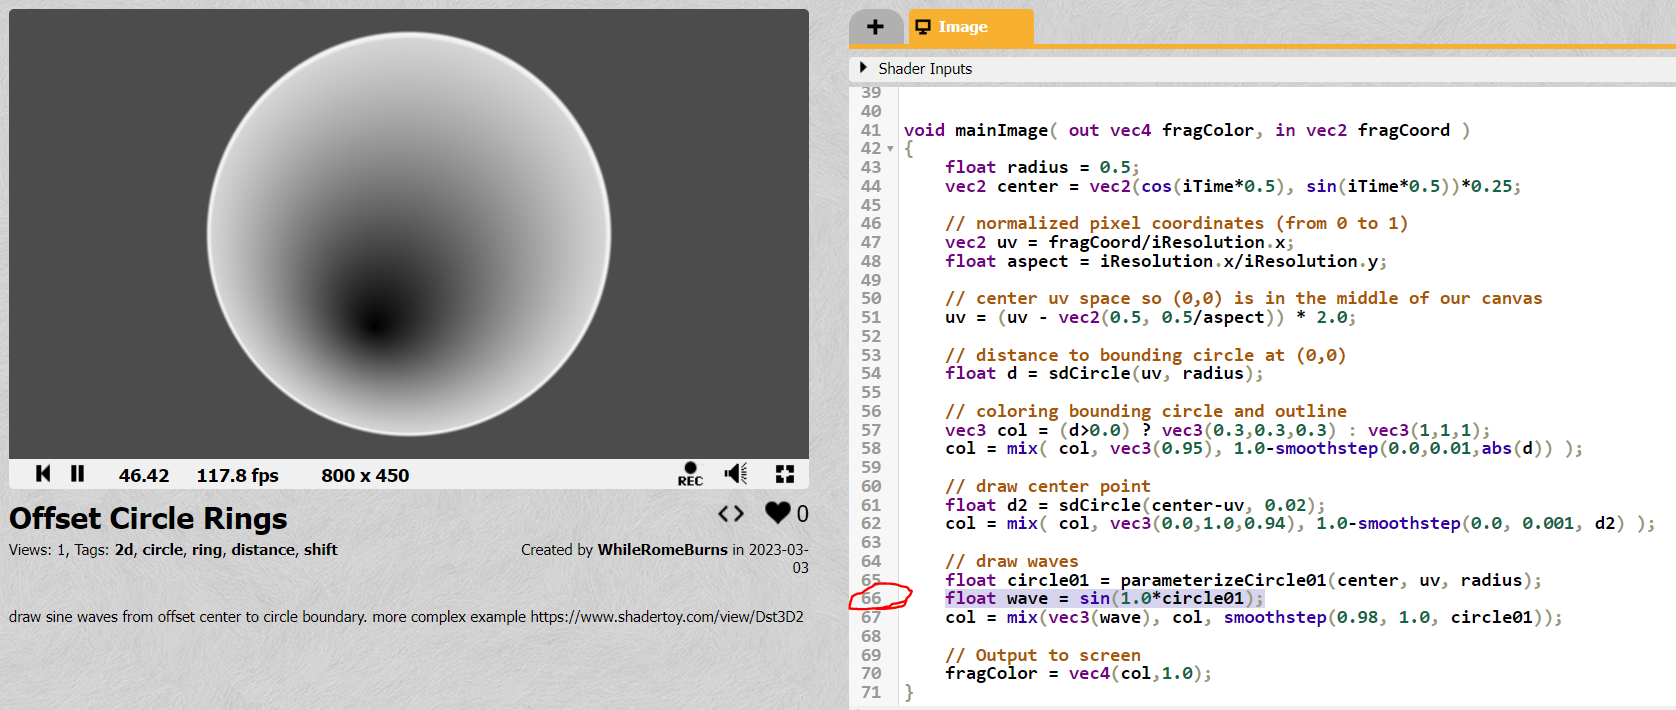Reset shader time to start
This screenshot has width=1676, height=710.
43,474
